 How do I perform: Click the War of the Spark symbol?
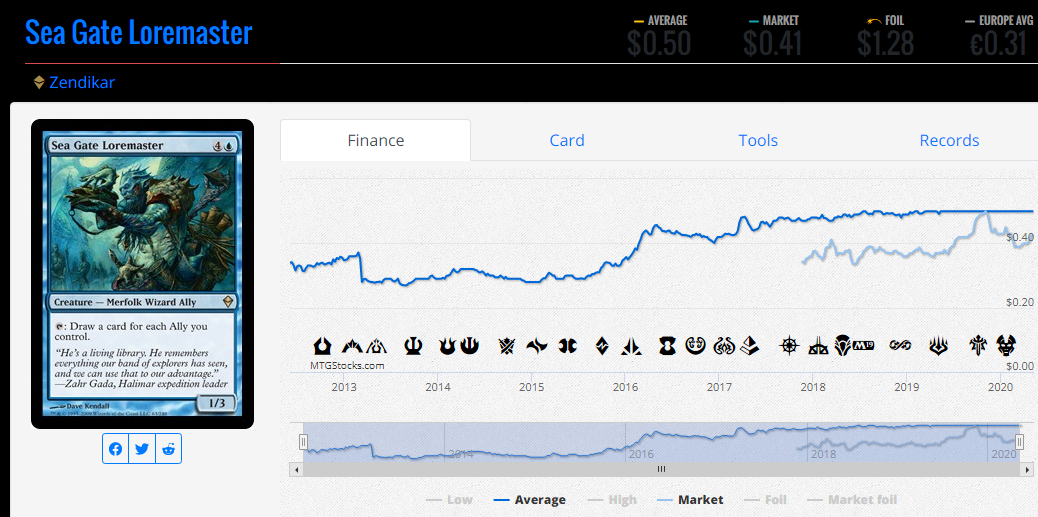click(x=939, y=346)
